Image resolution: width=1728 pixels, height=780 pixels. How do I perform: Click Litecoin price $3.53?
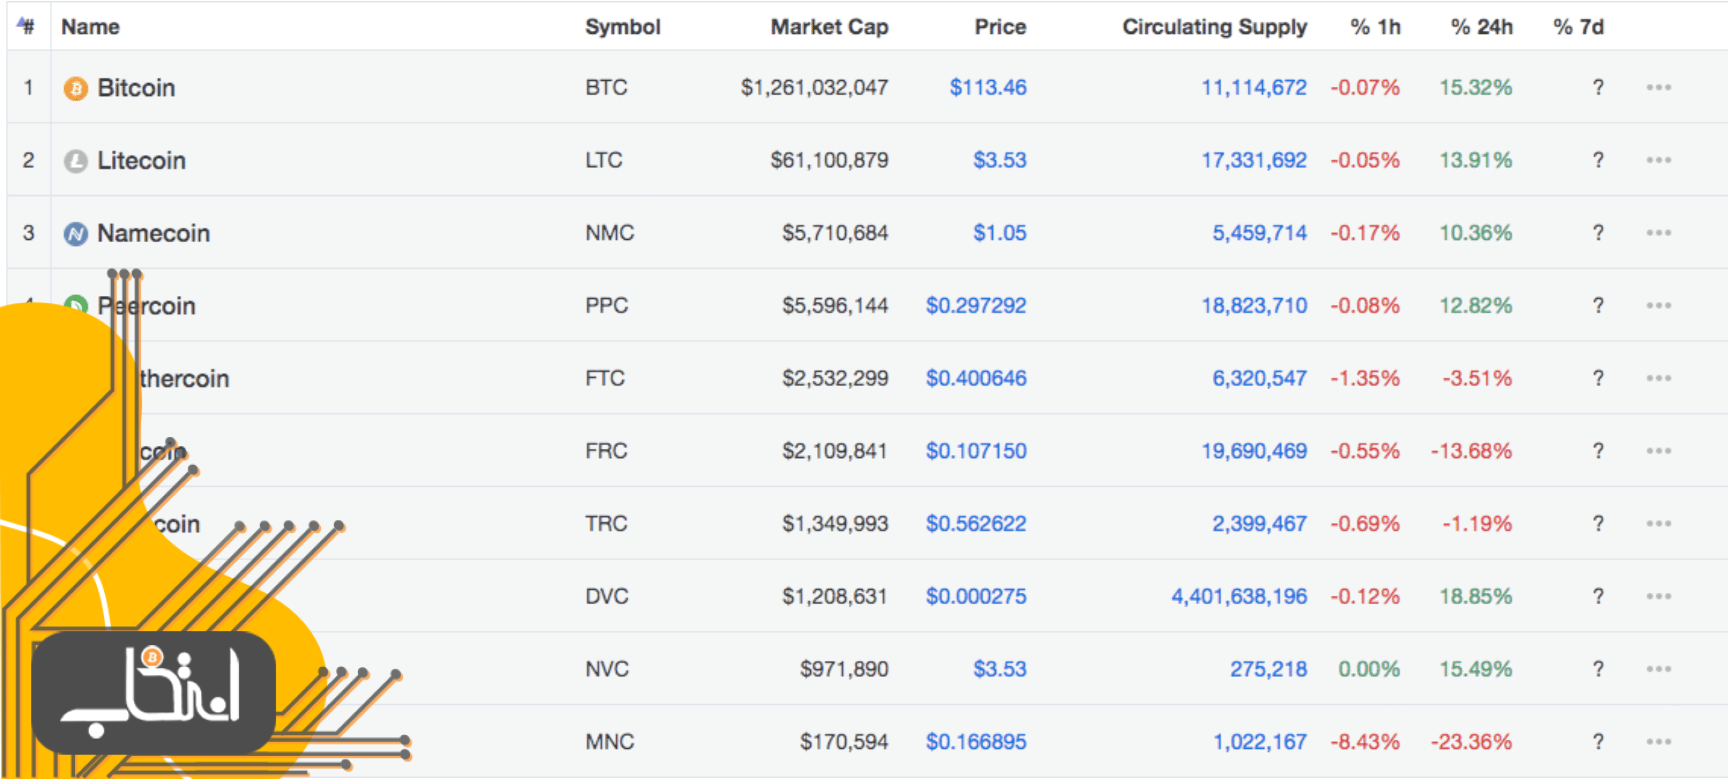1000,160
